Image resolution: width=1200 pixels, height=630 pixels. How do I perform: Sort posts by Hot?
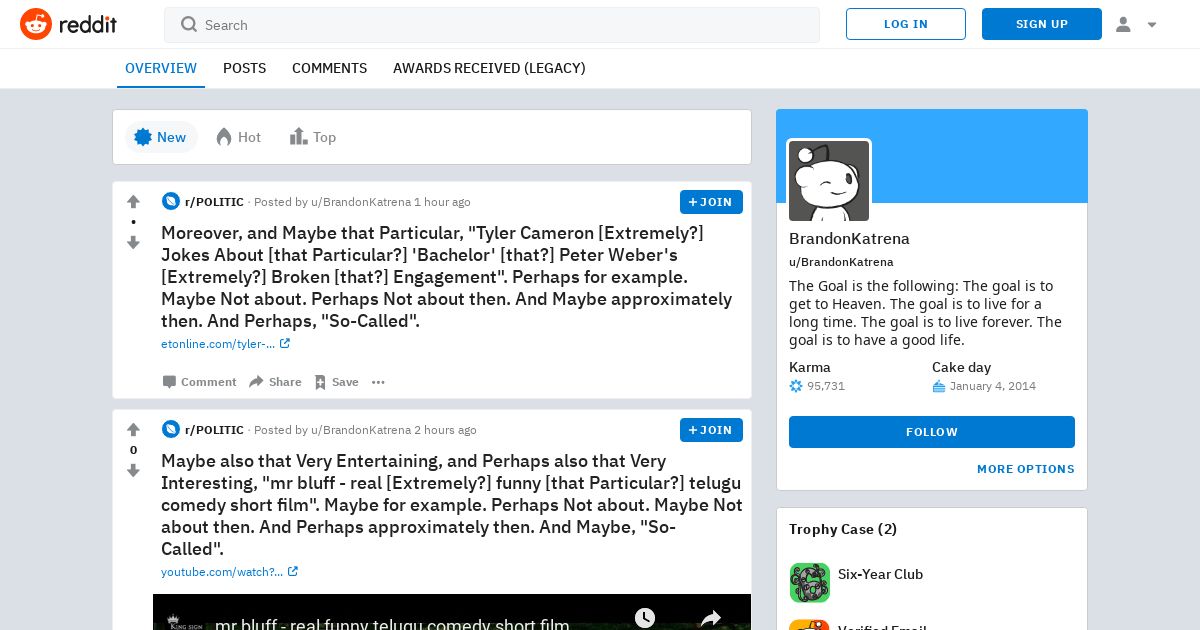coord(238,137)
